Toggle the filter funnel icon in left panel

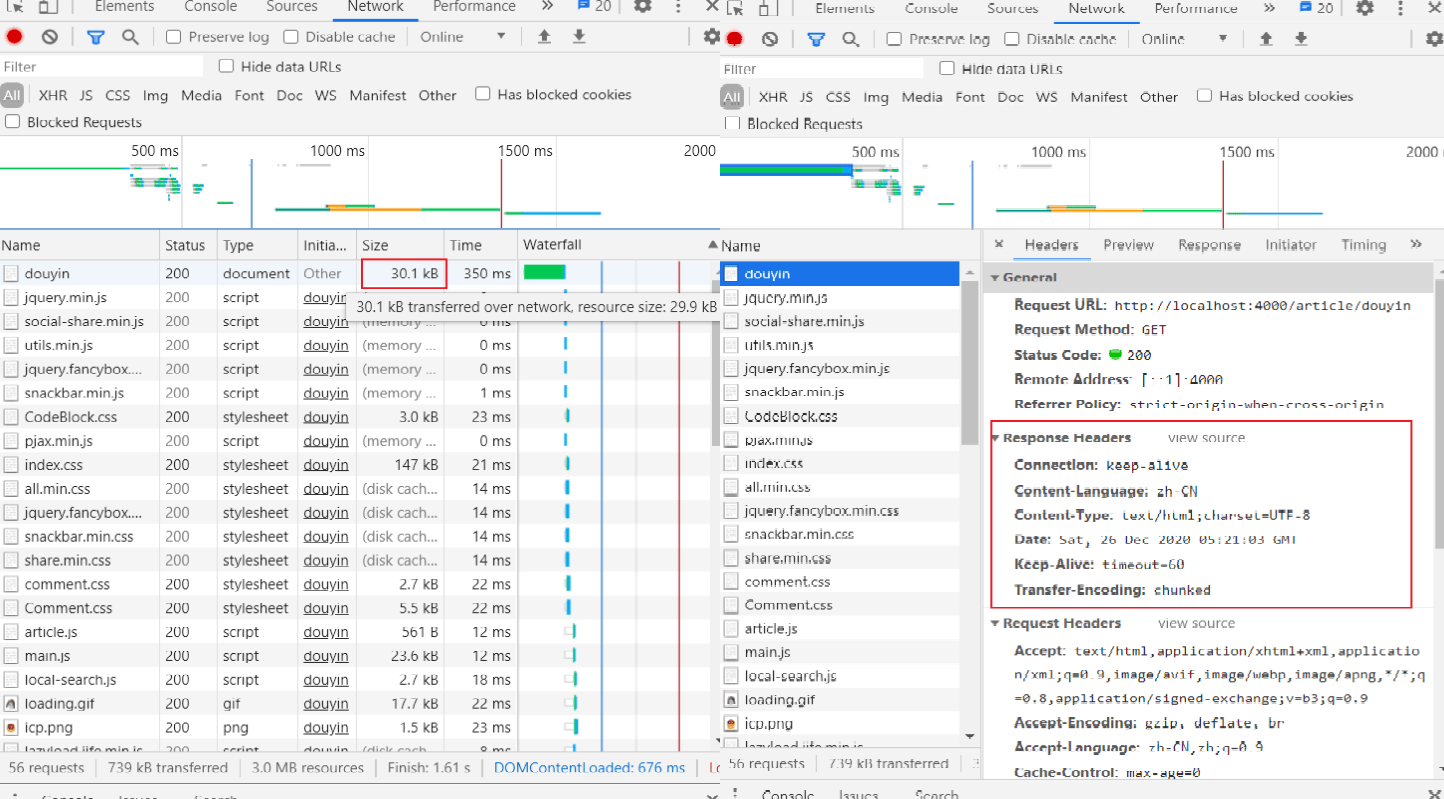pos(95,37)
